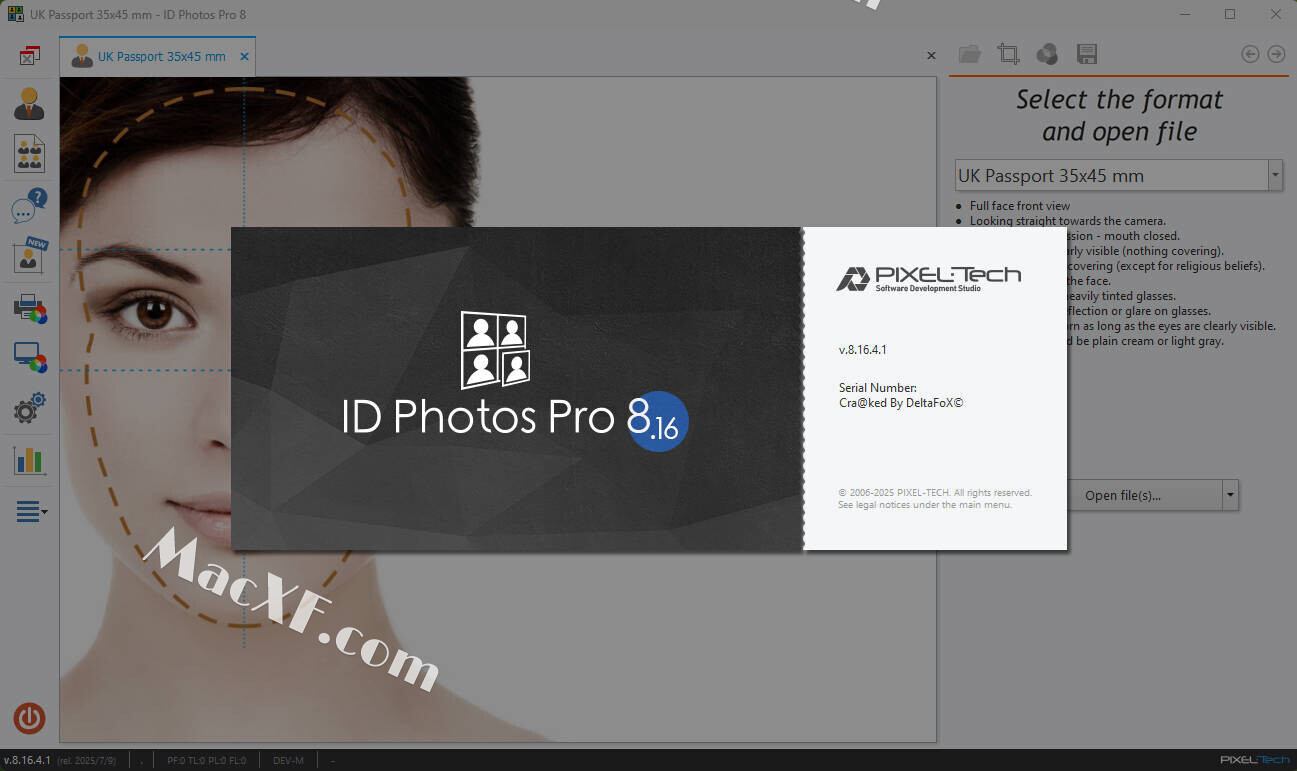Close the preview panel with the X
The width and height of the screenshot is (1297, 771).
(931, 56)
